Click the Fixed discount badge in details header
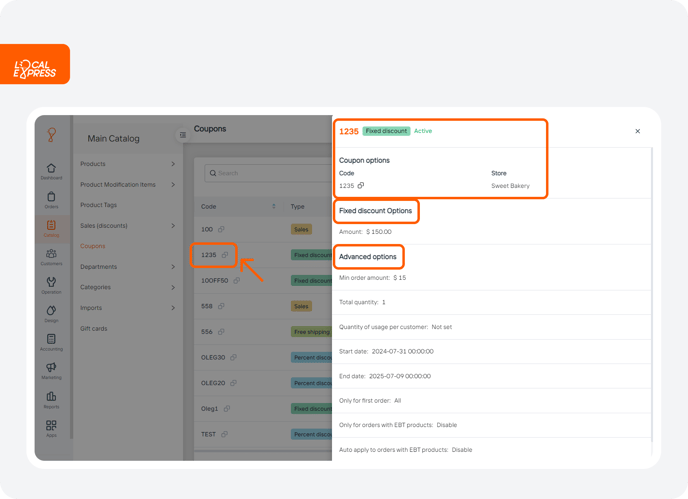688x499 pixels. pyautogui.click(x=386, y=131)
